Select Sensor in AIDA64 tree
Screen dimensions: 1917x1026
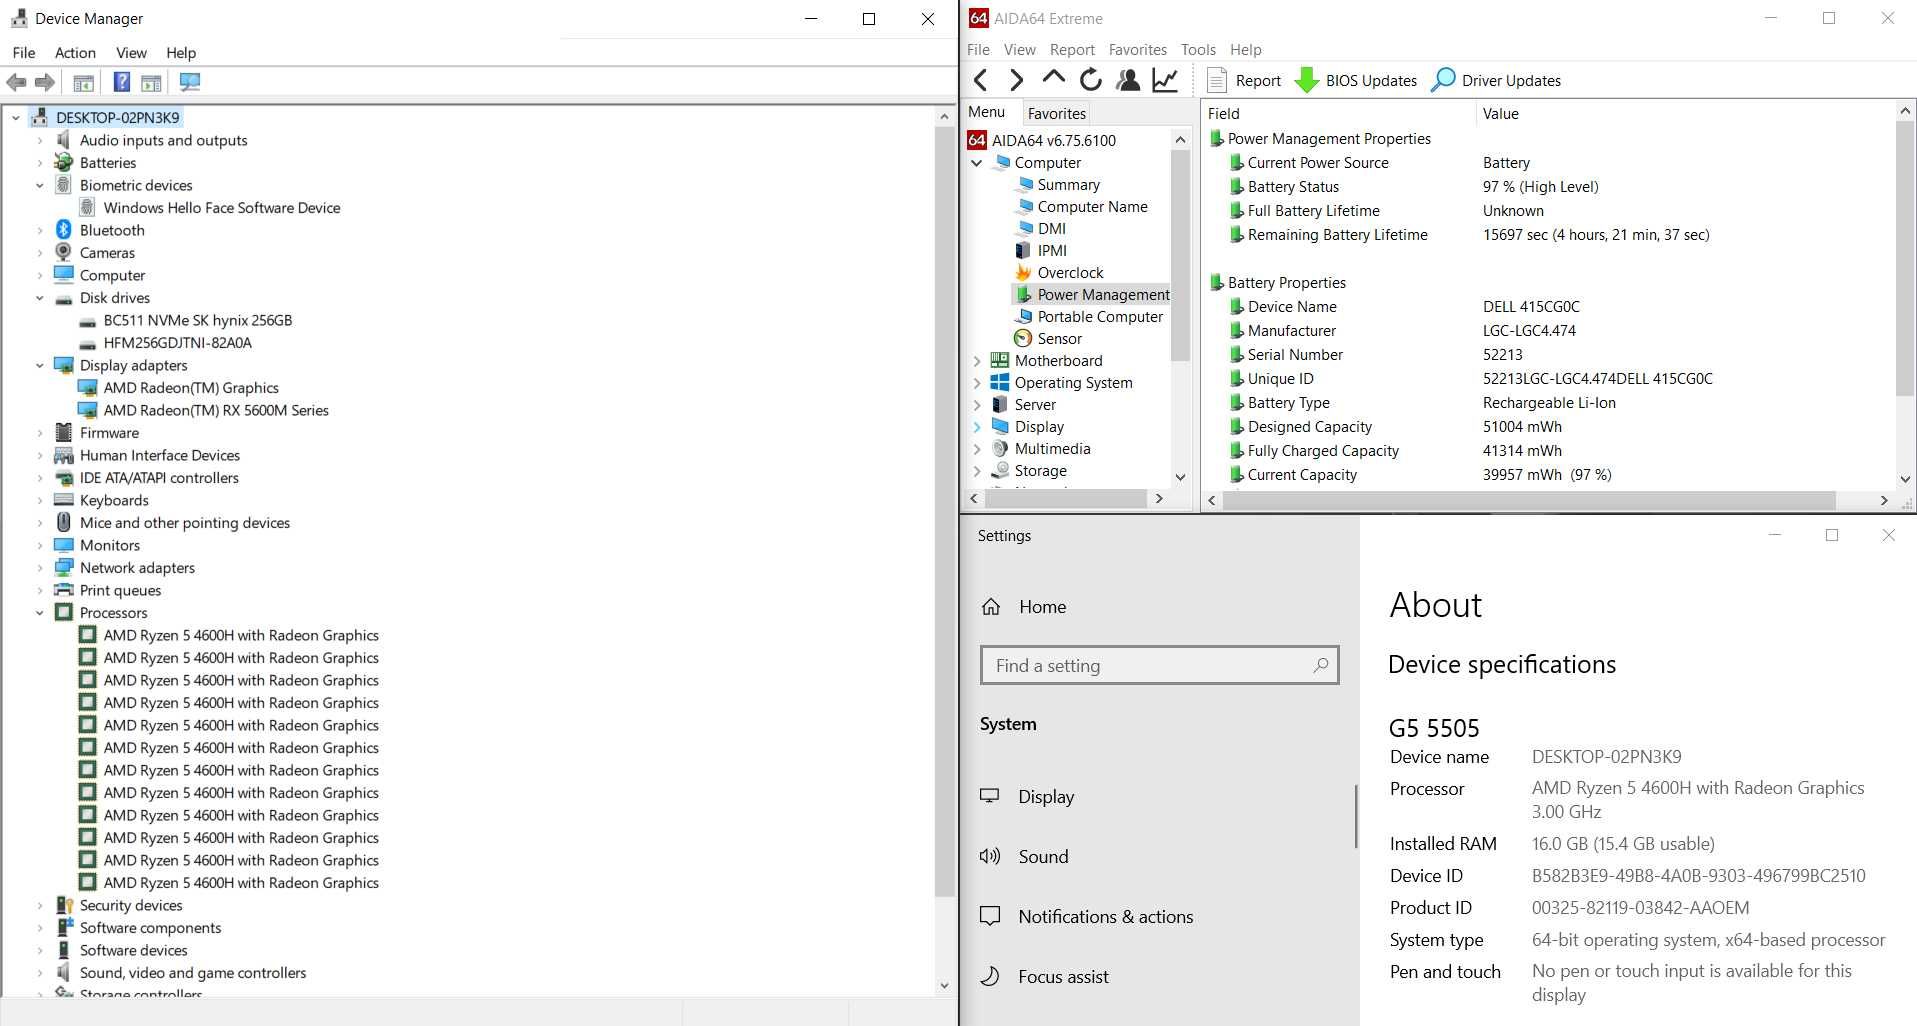(x=1059, y=339)
